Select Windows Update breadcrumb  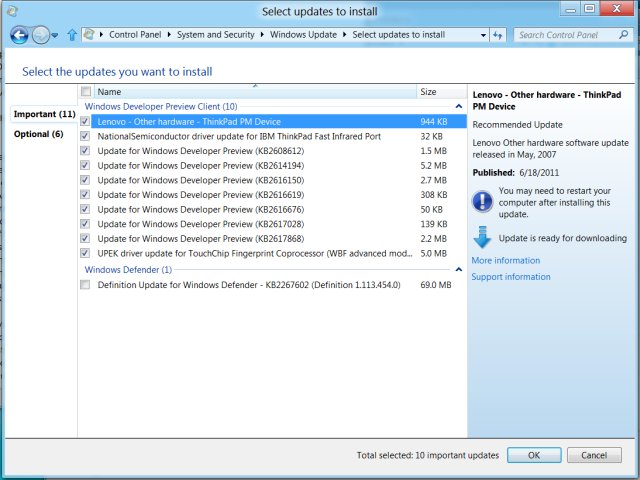click(303, 35)
